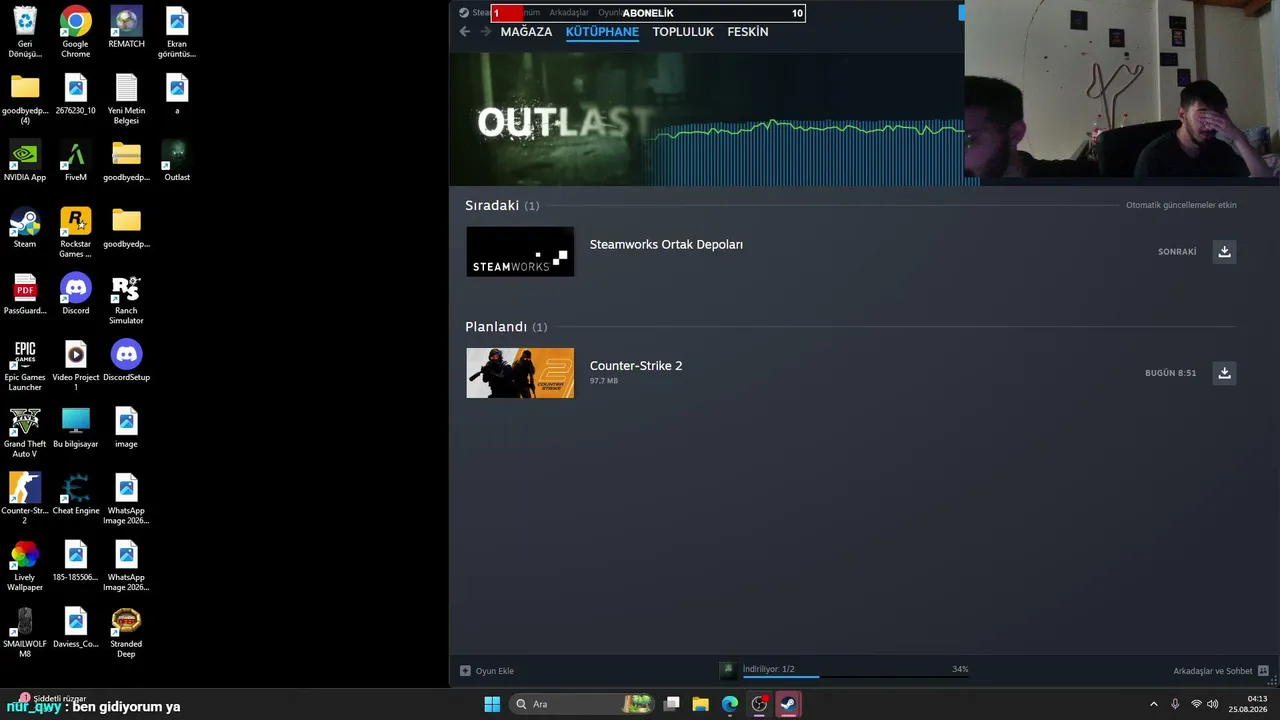
Task: Select the Steam desktop shortcut
Action: 25,227
